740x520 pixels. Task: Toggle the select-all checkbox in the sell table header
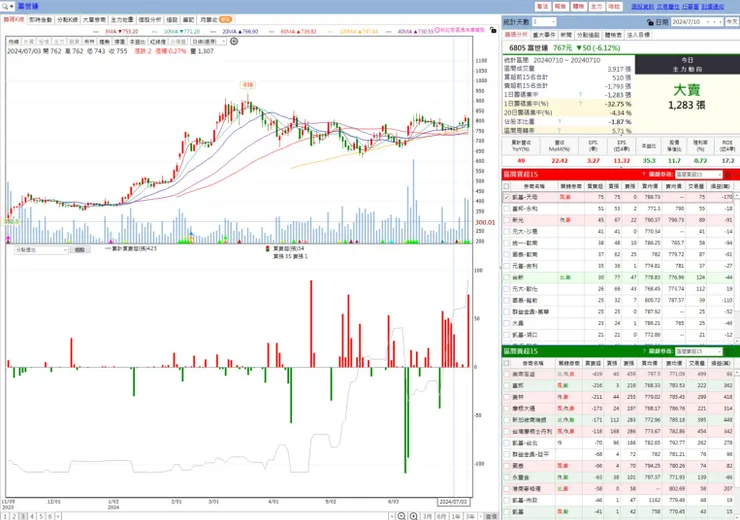pyautogui.click(x=506, y=363)
